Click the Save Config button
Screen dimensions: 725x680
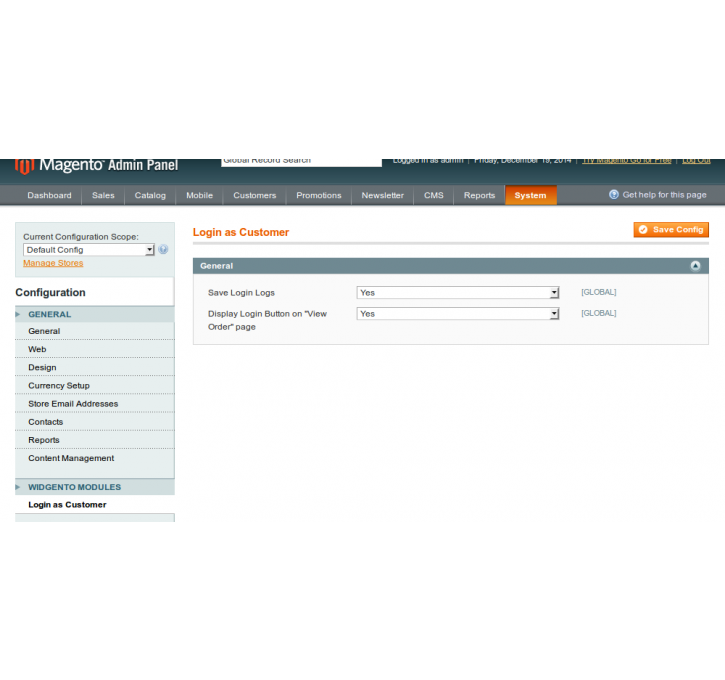coord(671,230)
